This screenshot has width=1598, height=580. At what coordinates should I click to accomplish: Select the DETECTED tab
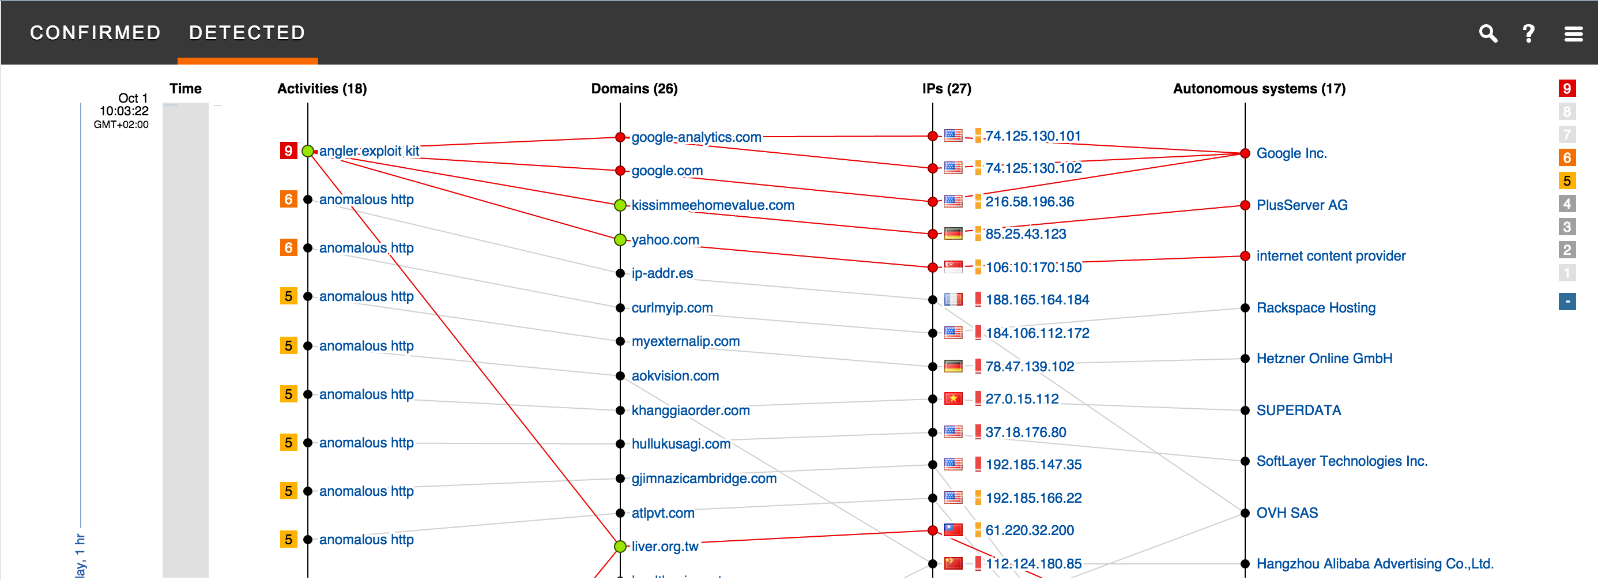tap(247, 33)
